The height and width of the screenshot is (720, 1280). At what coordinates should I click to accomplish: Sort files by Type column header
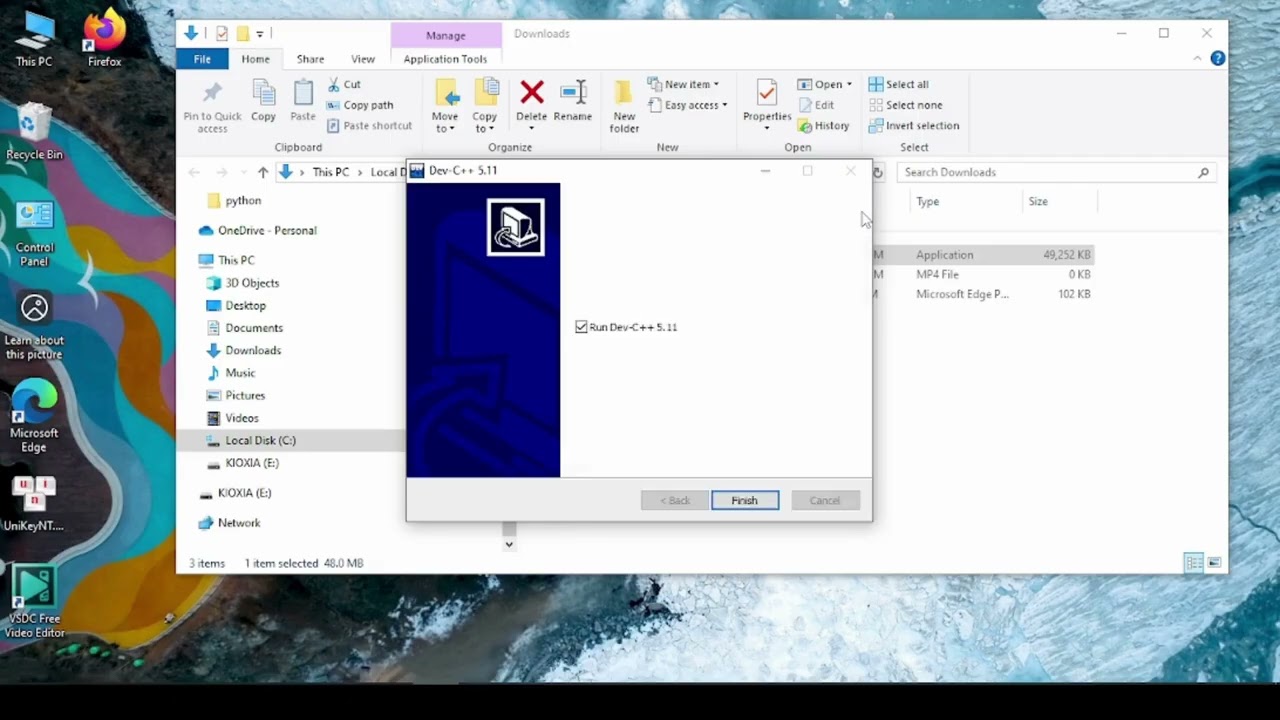[928, 202]
